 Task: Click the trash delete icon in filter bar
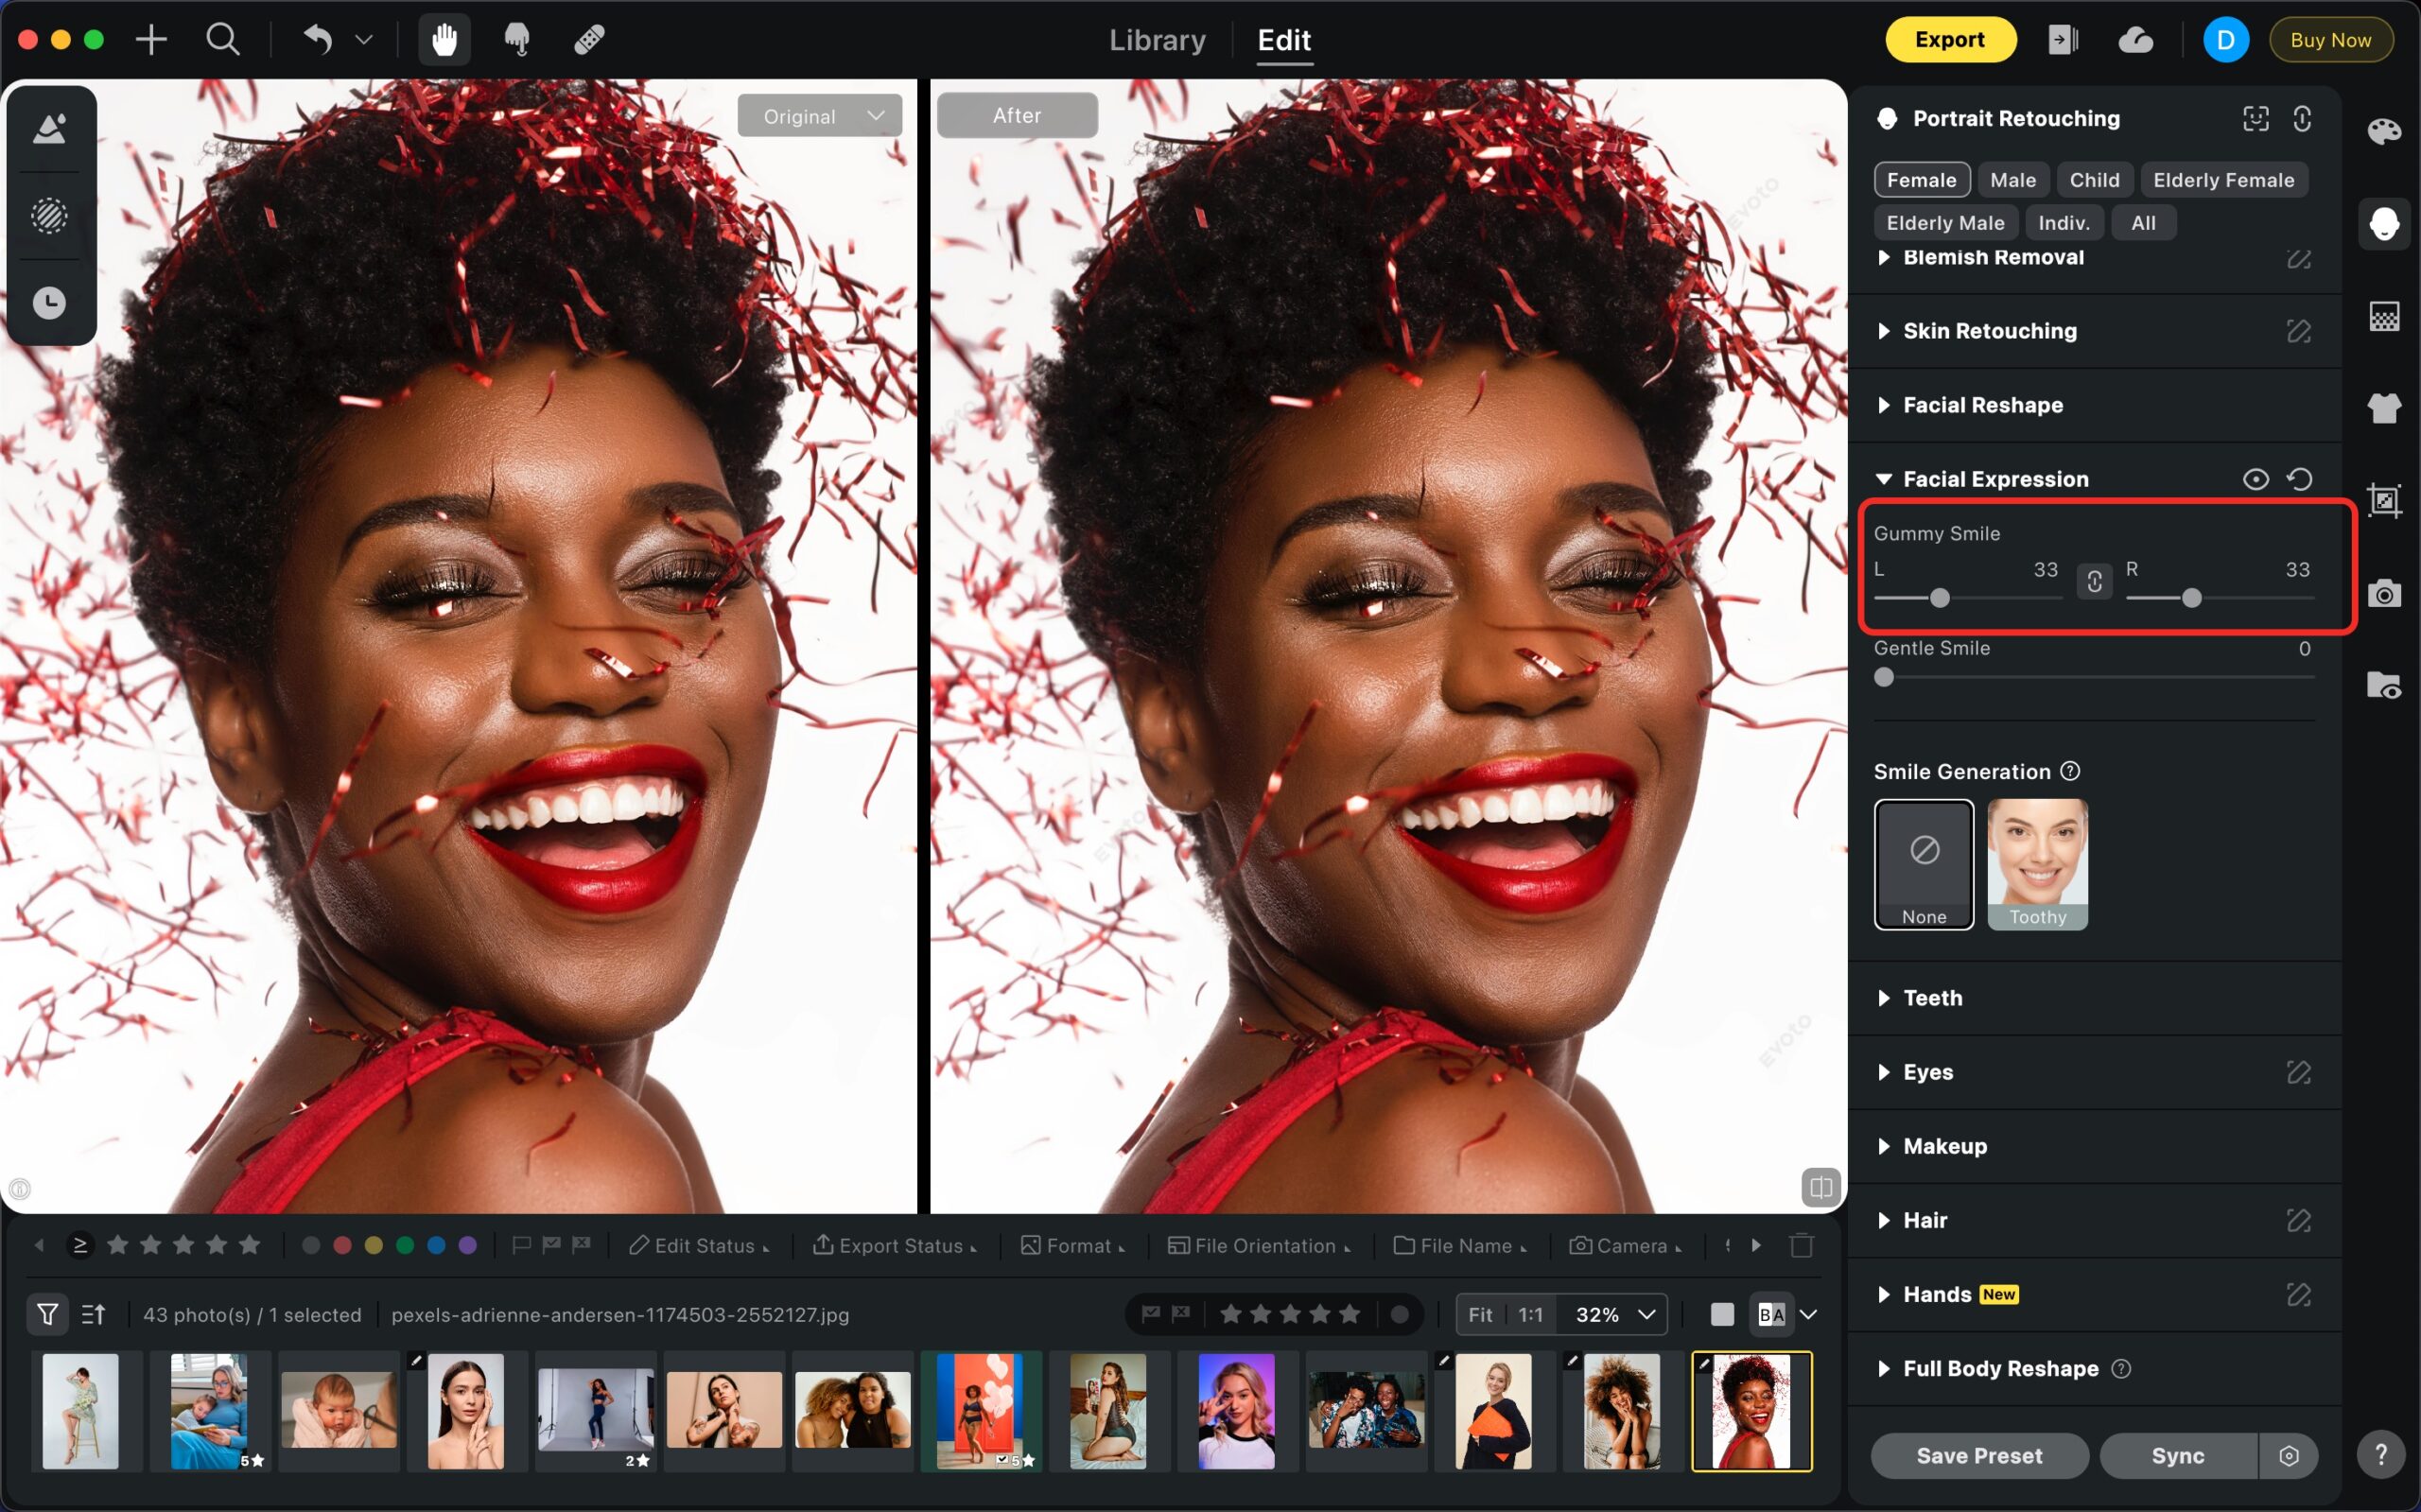[1802, 1245]
